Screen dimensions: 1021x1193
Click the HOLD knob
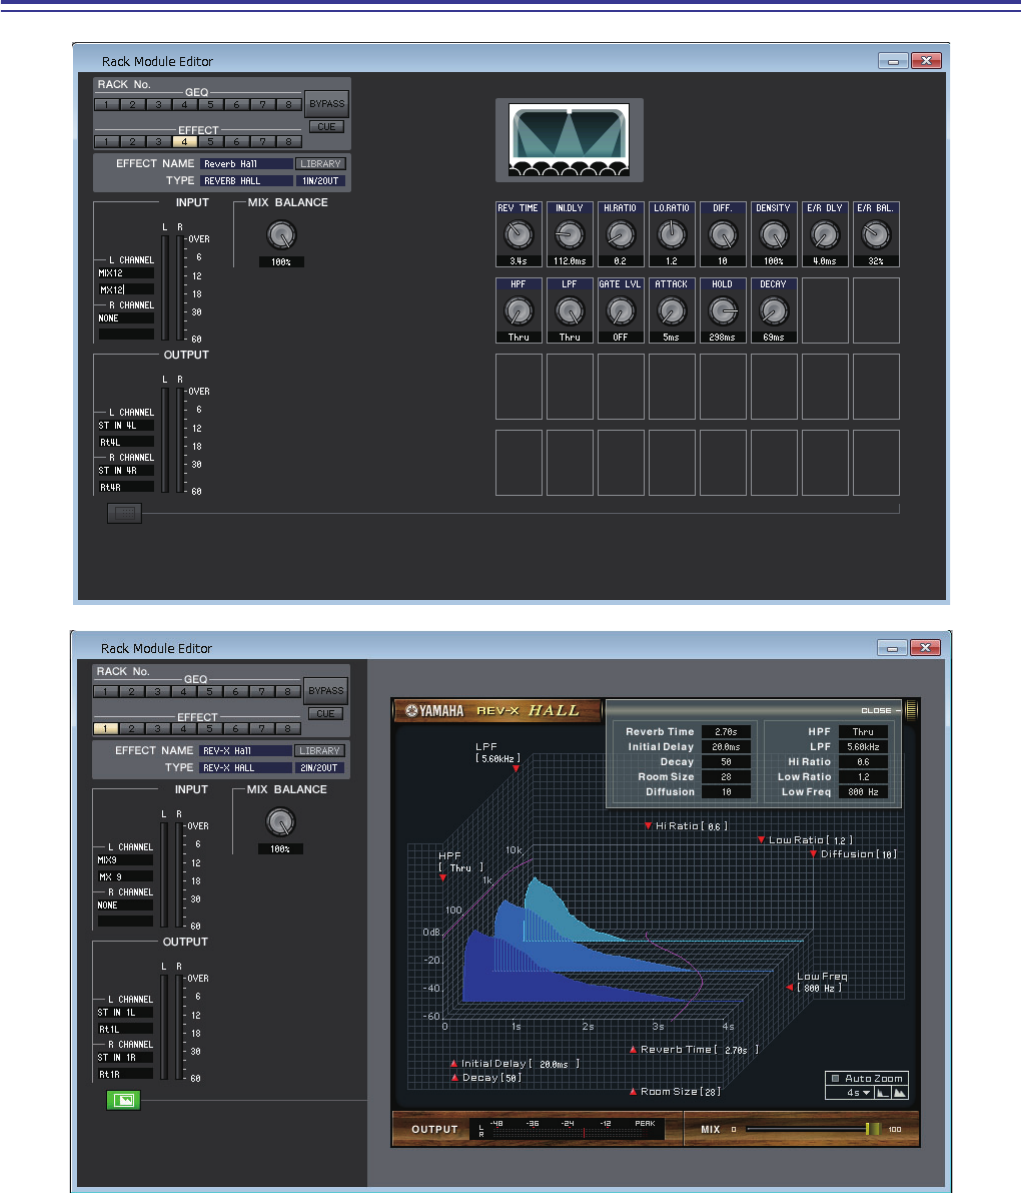click(x=723, y=310)
